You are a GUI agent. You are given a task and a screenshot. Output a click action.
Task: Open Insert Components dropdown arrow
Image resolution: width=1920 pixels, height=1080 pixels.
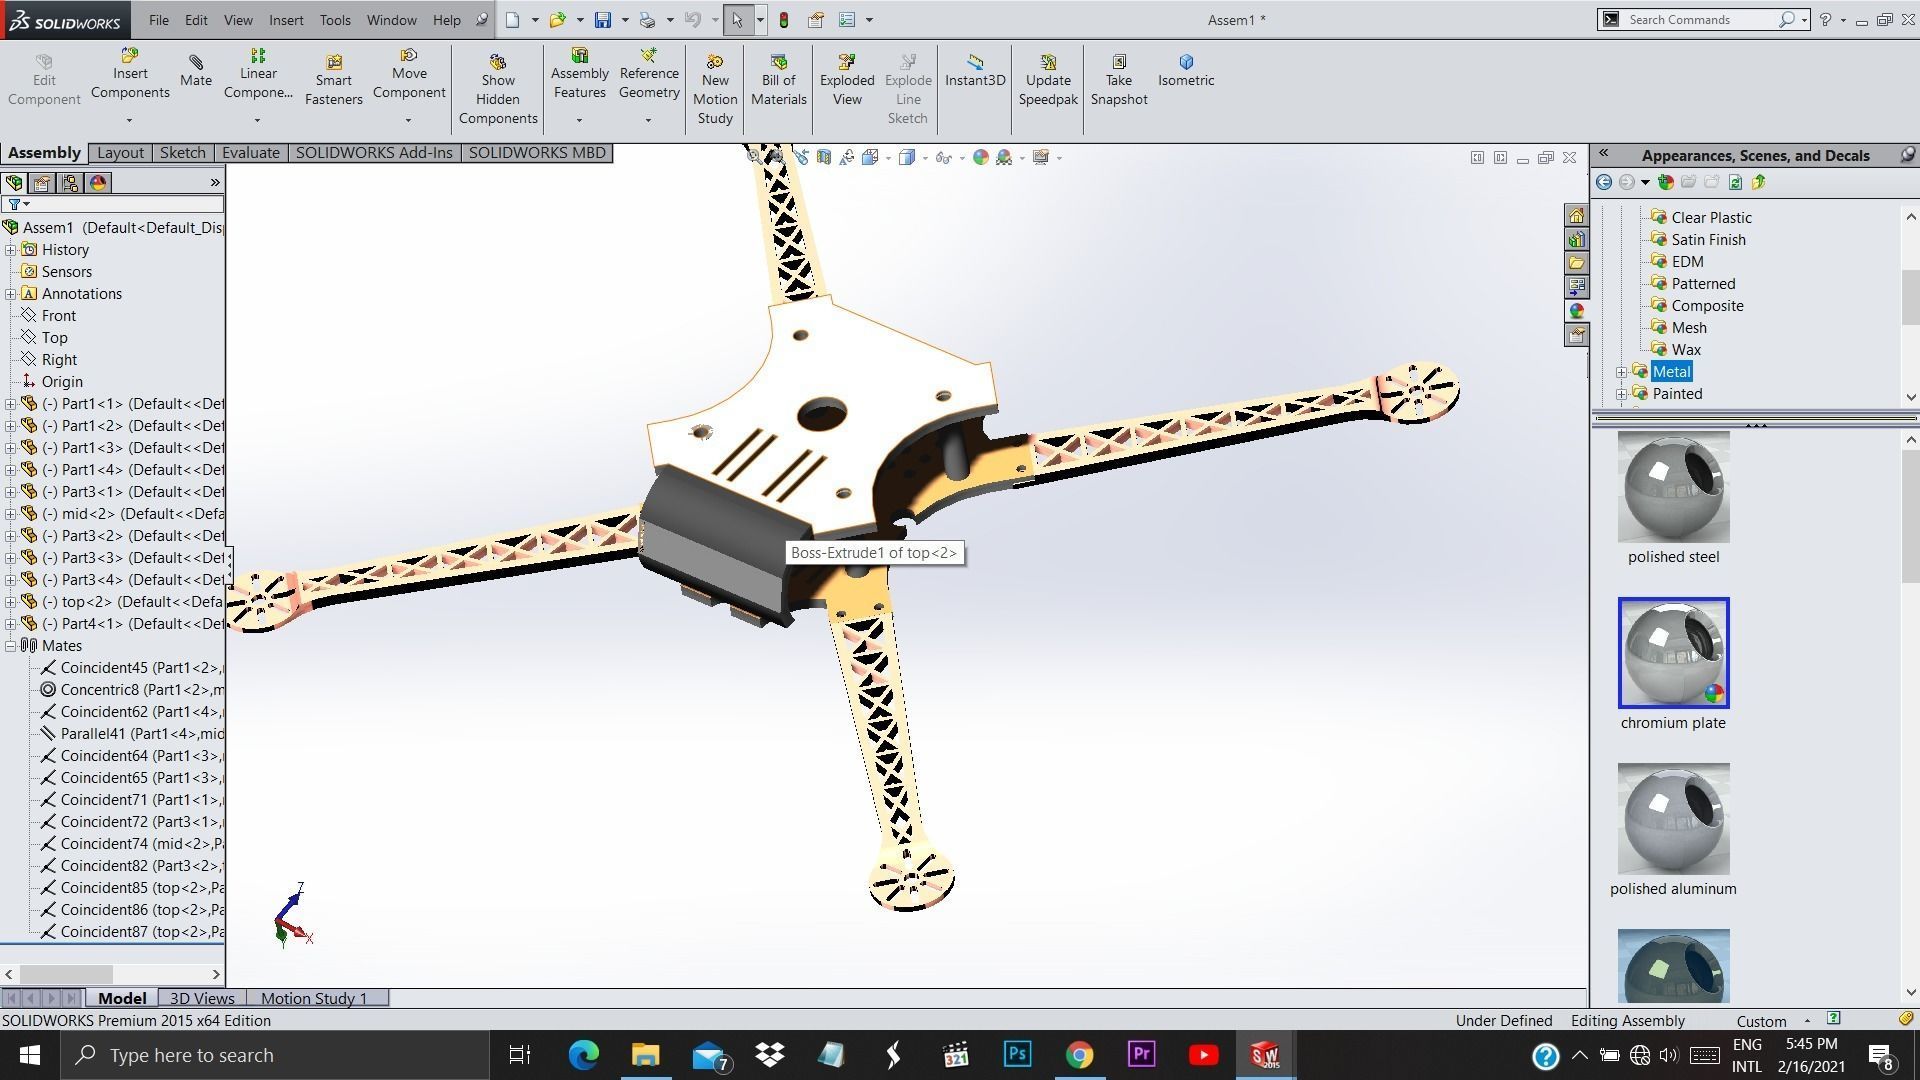point(130,121)
